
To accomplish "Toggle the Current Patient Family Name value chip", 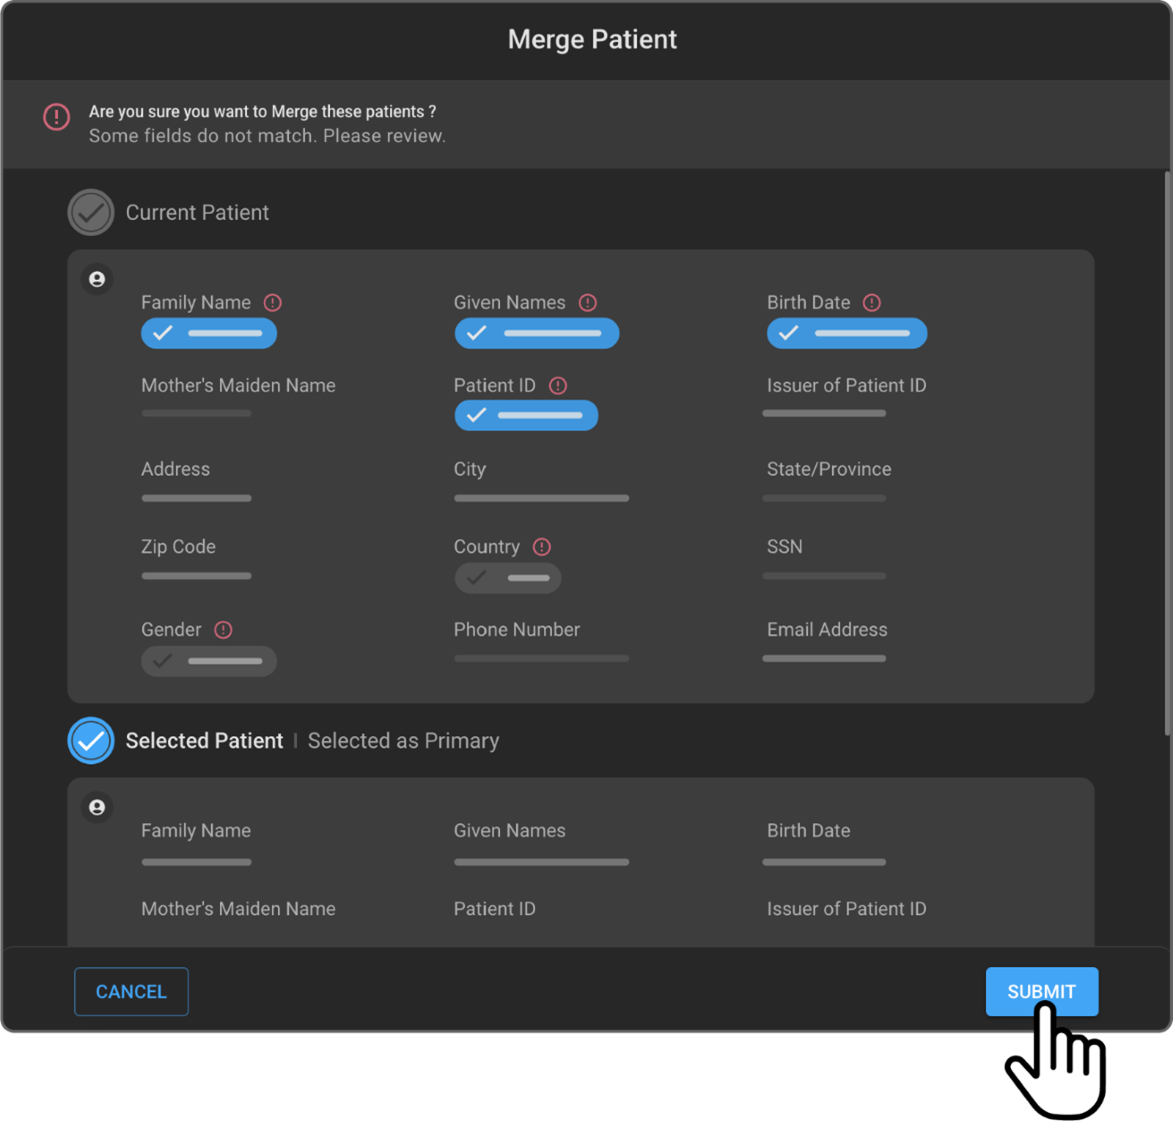I will [x=209, y=334].
